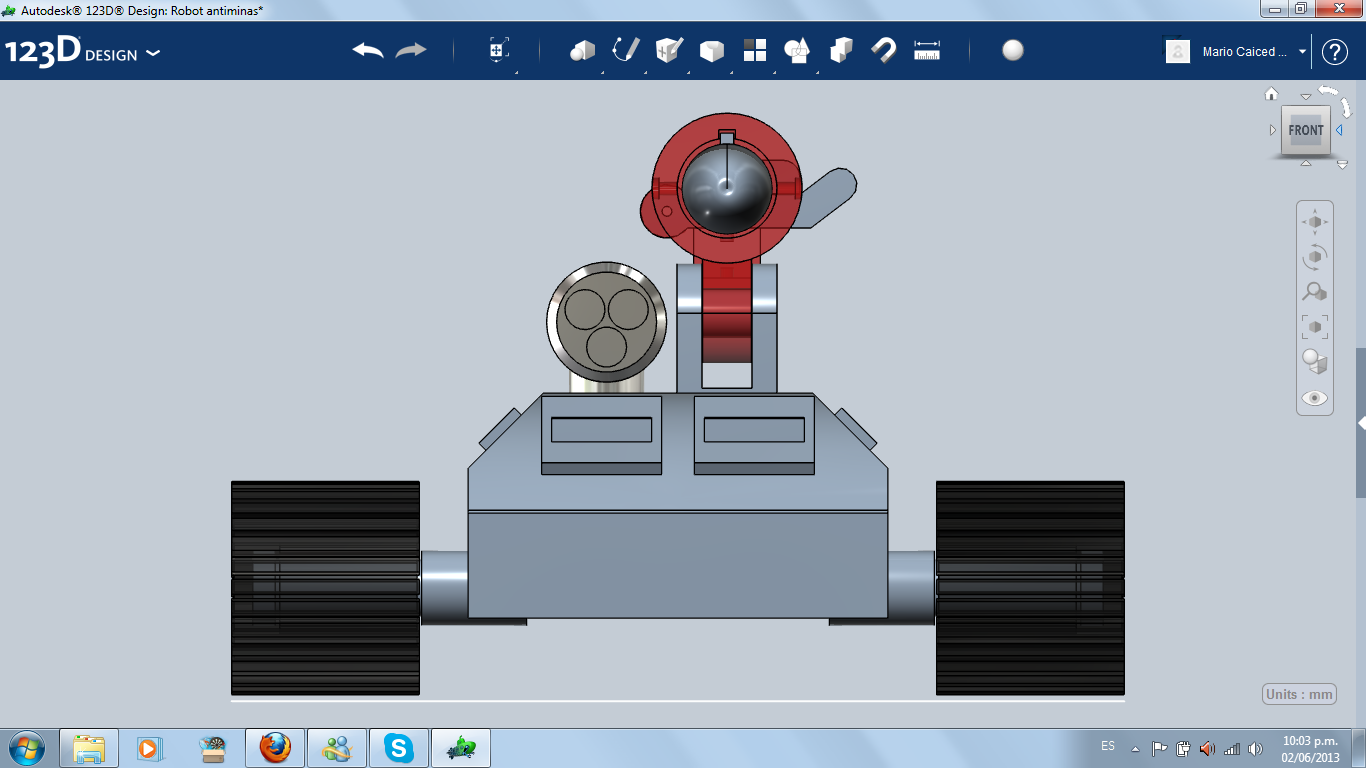Click the view cube left arrow
The image size is (1366, 769).
pyautogui.click(x=1273, y=131)
